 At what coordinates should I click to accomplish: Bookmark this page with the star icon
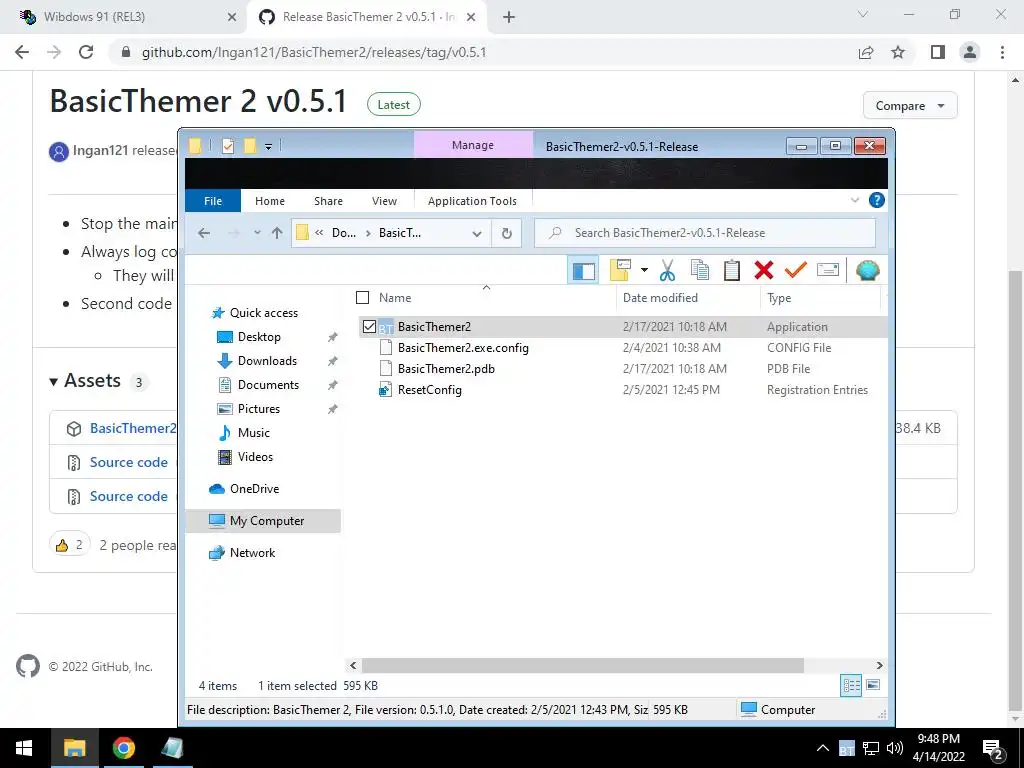pyautogui.click(x=898, y=52)
